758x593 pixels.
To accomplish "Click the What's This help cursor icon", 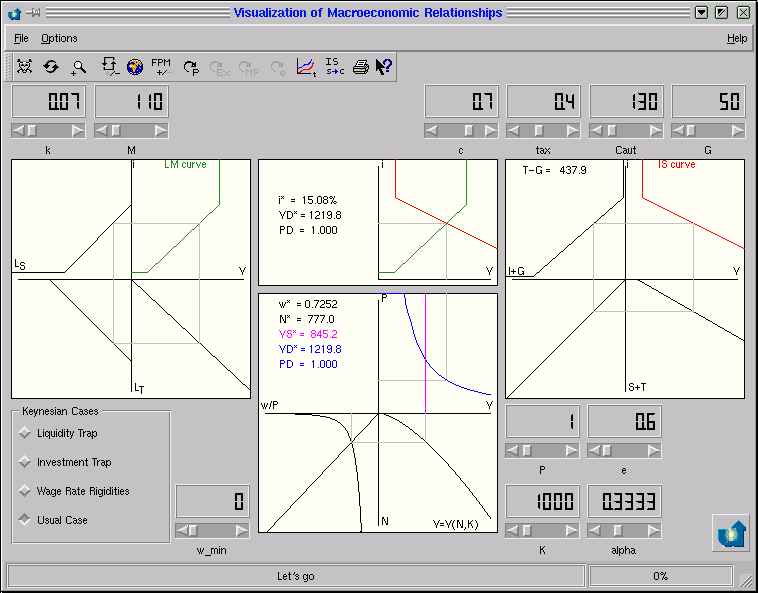I will pyautogui.click(x=384, y=67).
